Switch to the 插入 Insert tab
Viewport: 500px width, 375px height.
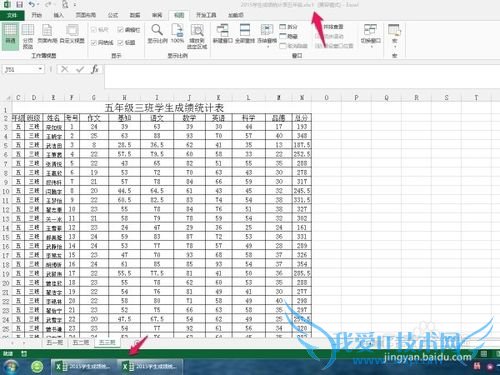pyautogui.click(x=58, y=15)
